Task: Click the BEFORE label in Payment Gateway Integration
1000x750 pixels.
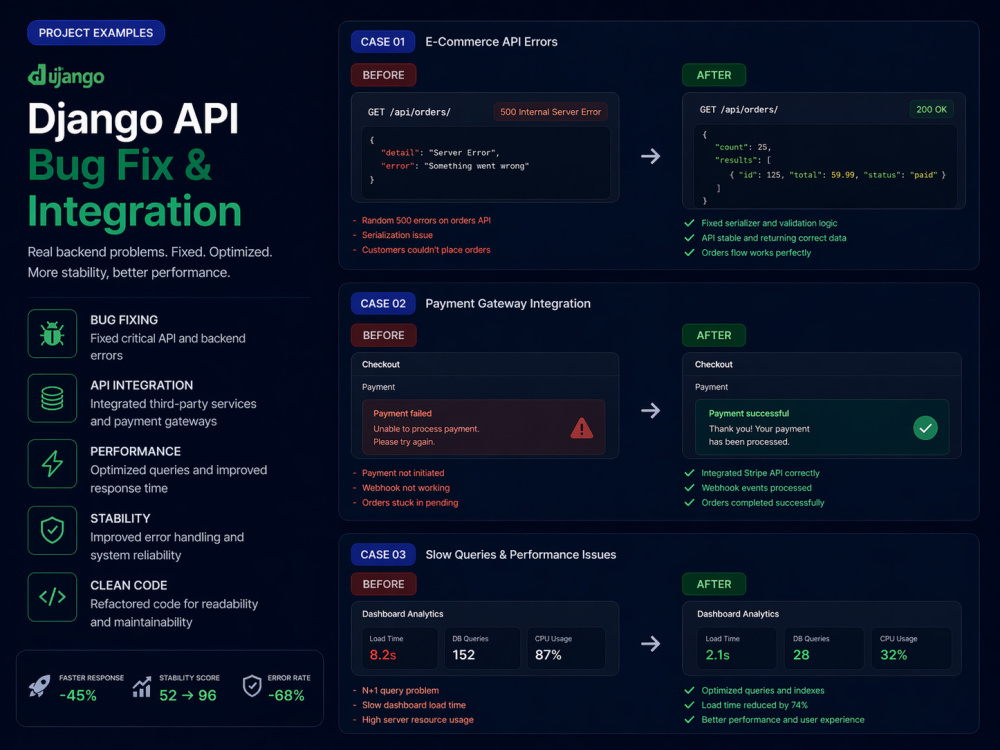Action: point(383,335)
